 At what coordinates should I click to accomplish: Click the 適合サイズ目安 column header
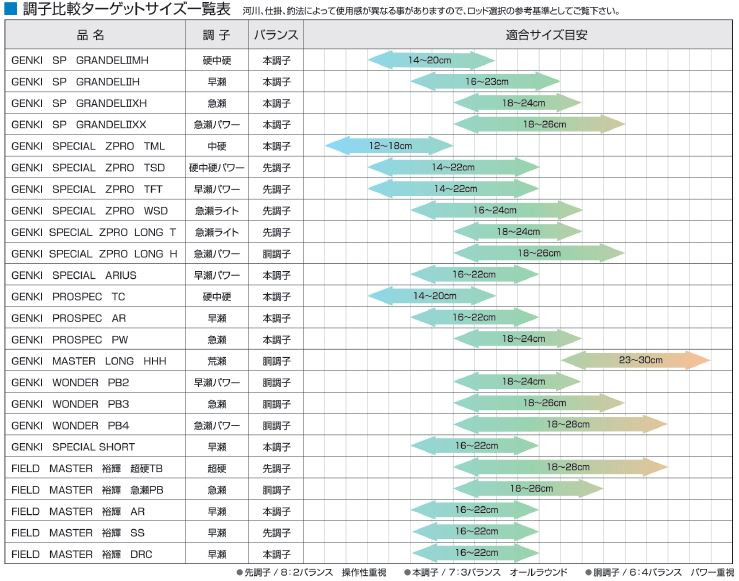click(x=517, y=34)
